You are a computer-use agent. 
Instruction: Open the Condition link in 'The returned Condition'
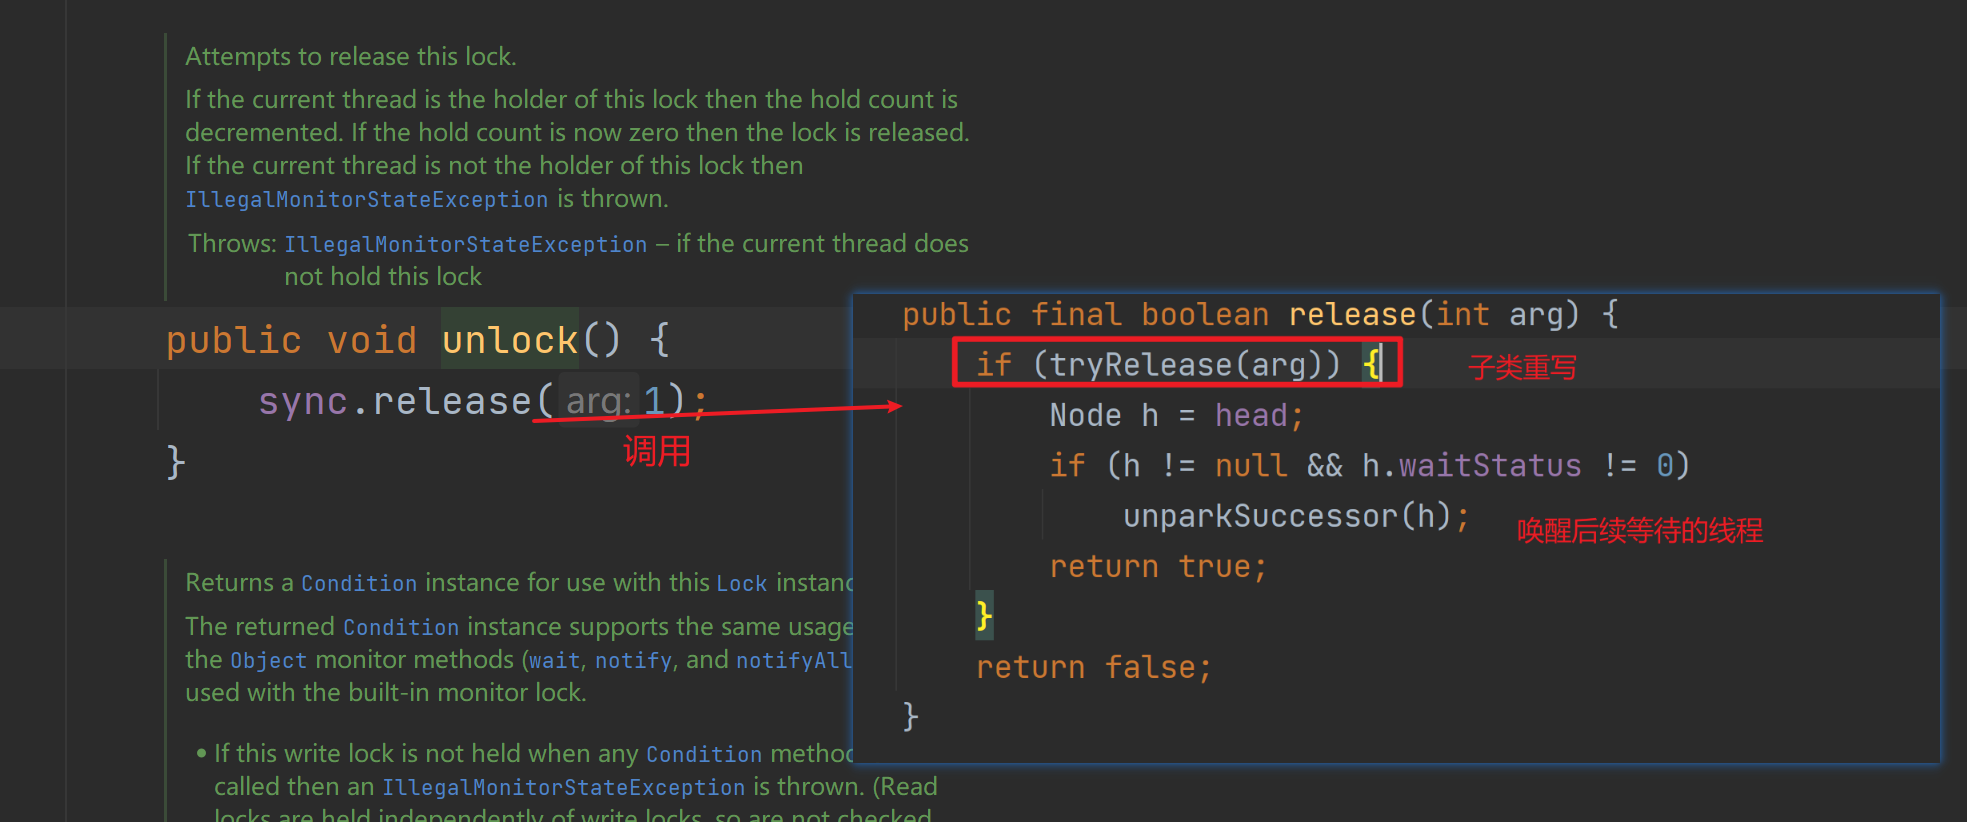(401, 627)
